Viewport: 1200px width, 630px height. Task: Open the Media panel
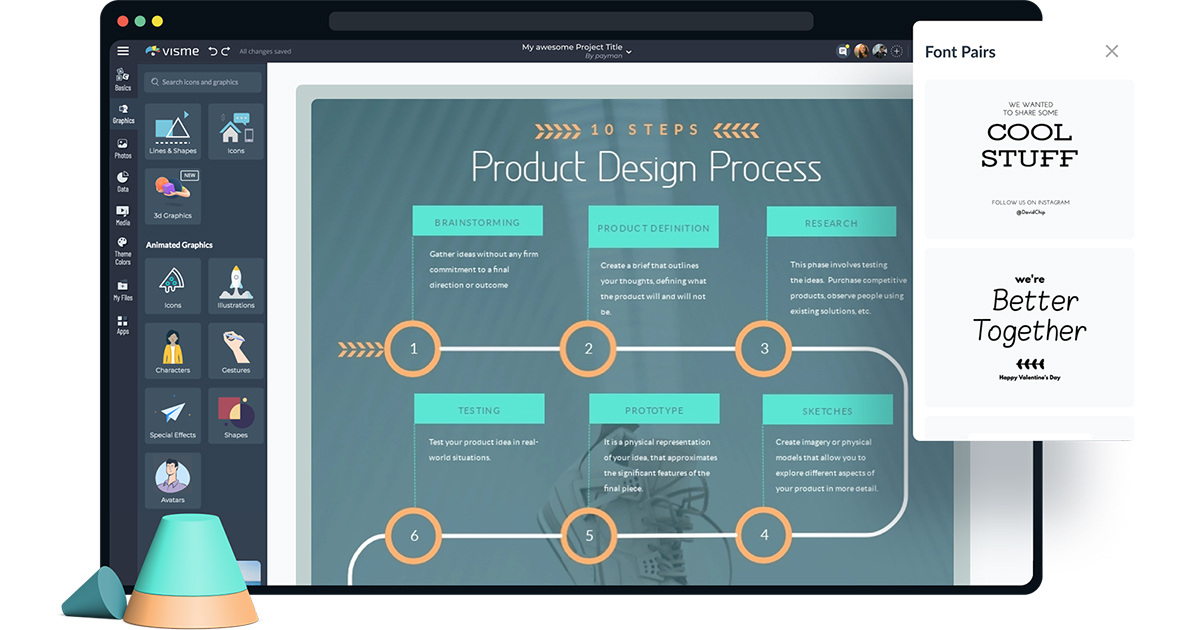(x=123, y=217)
